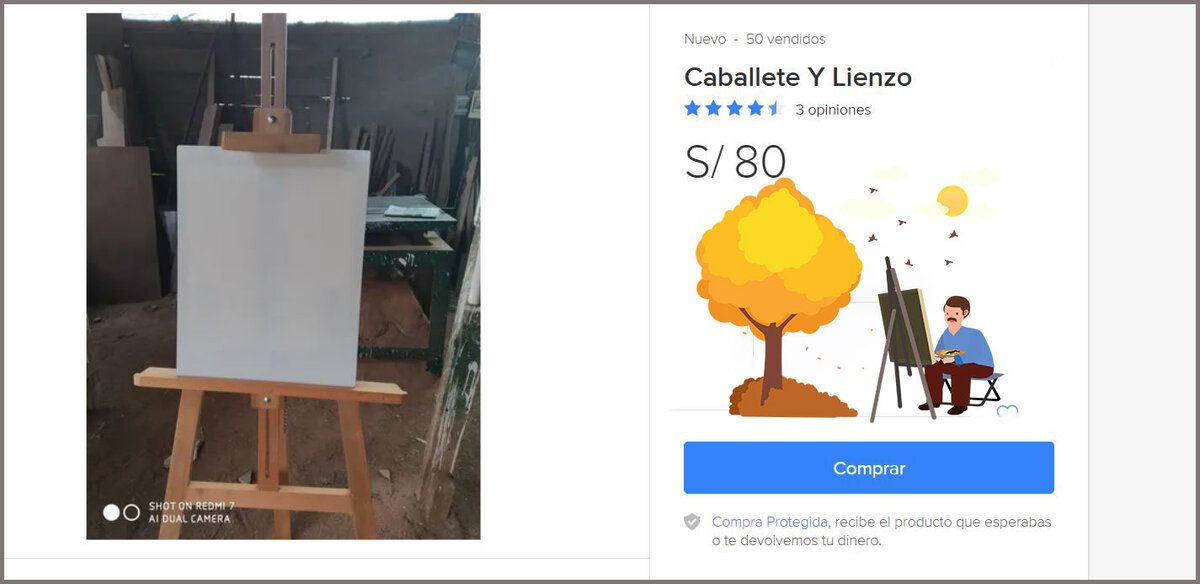Click the fourth blue rating star
The height and width of the screenshot is (584, 1200).
pos(755,108)
